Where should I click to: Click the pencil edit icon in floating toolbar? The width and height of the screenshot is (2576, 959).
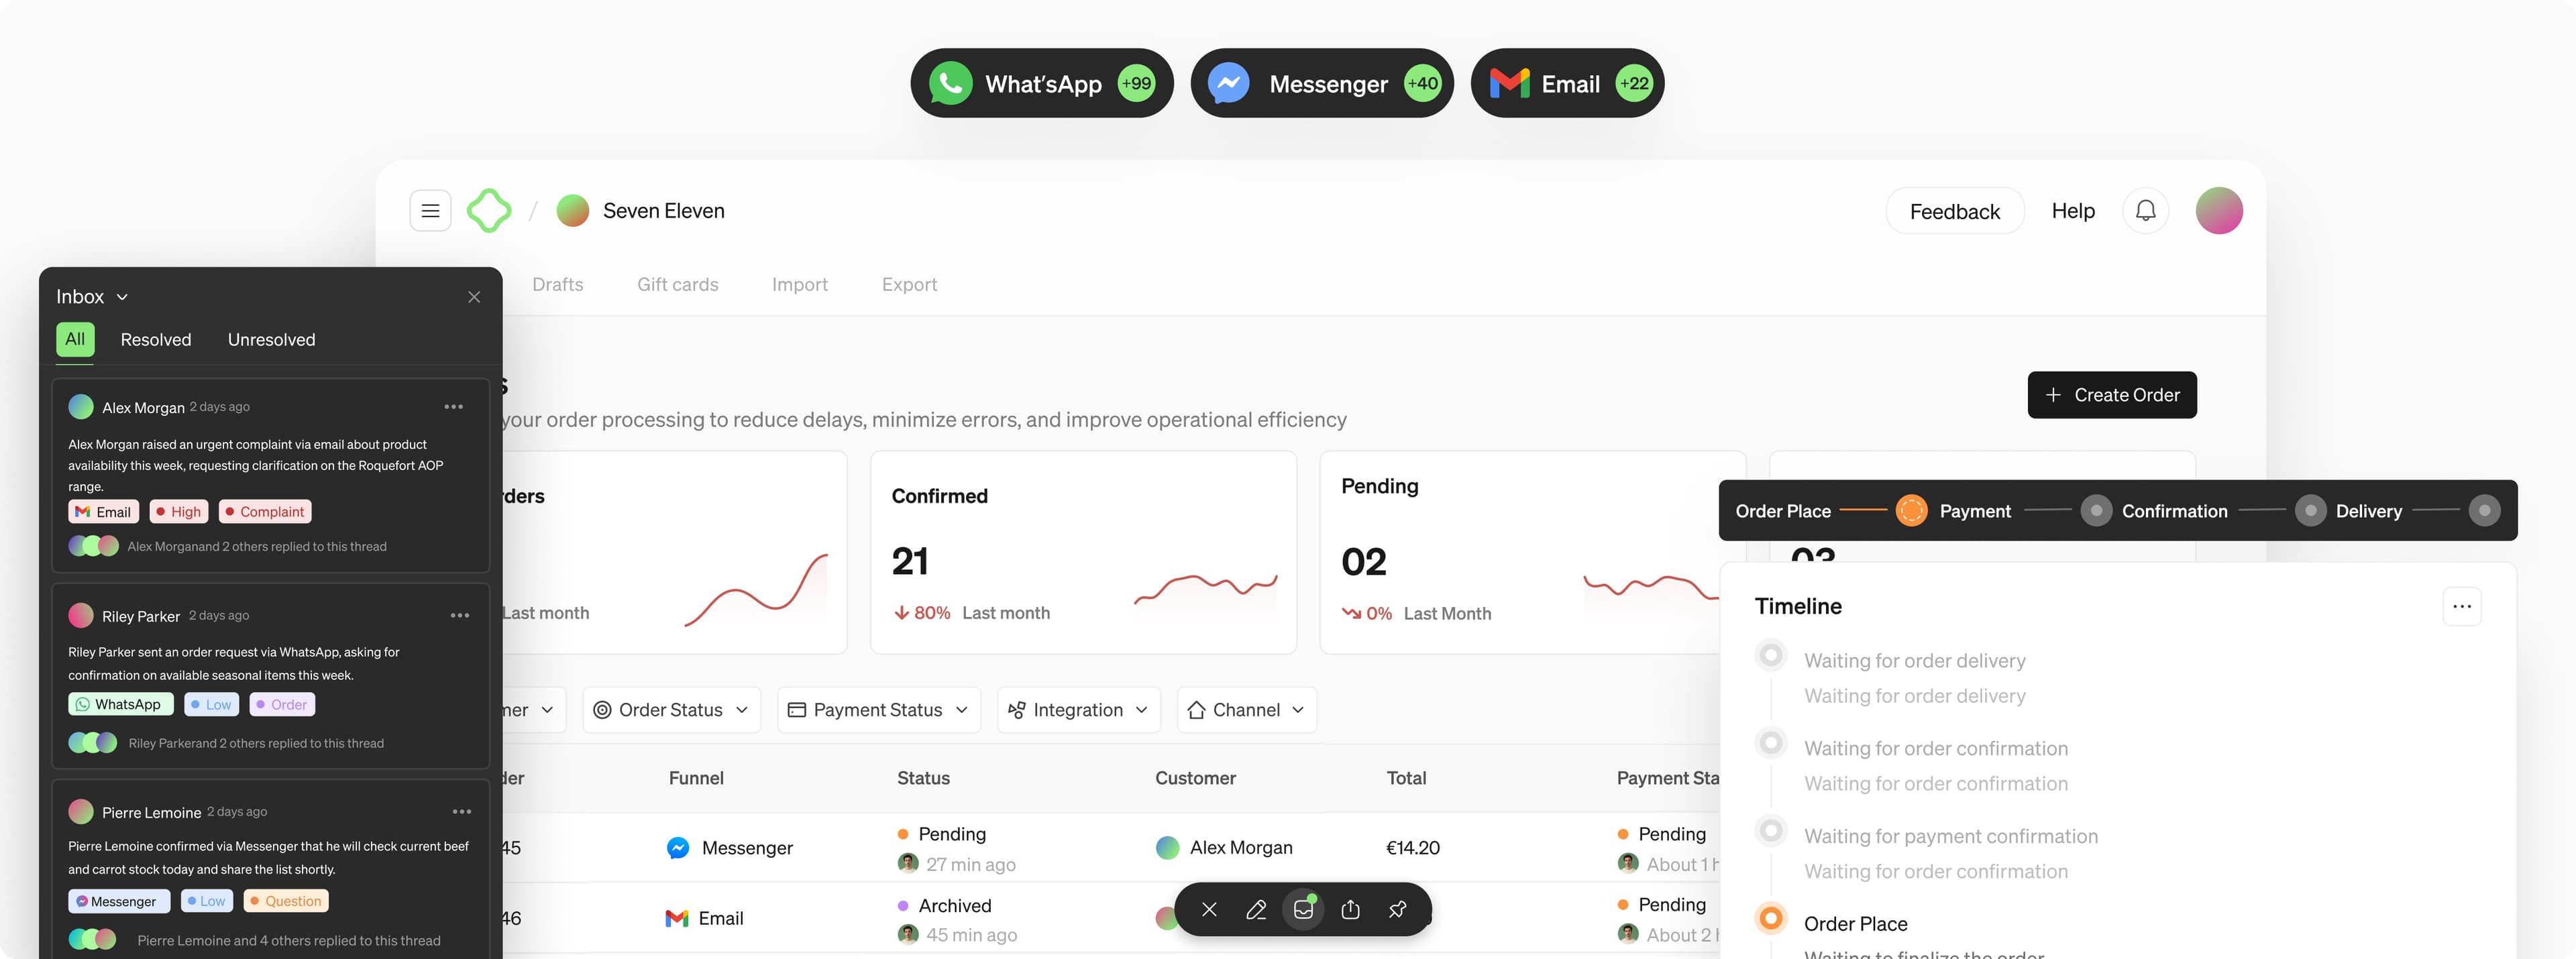point(1256,909)
